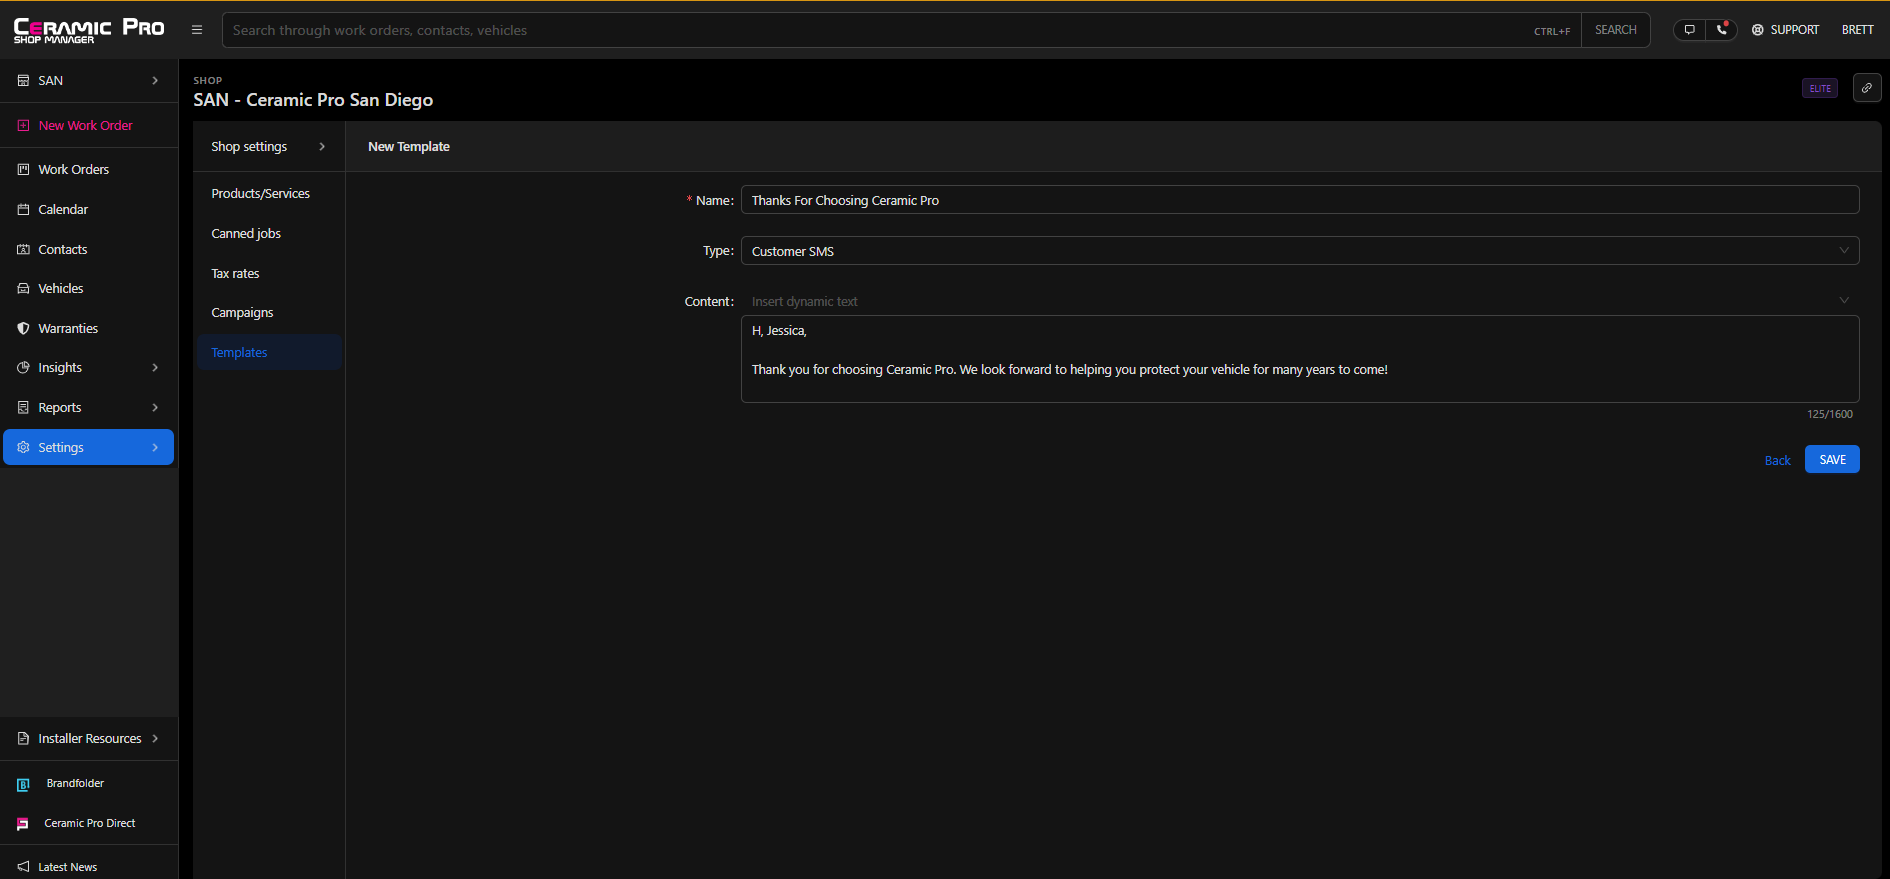1890x879 pixels.
Task: Click the SAN shop icon in sidebar
Action: click(x=23, y=81)
